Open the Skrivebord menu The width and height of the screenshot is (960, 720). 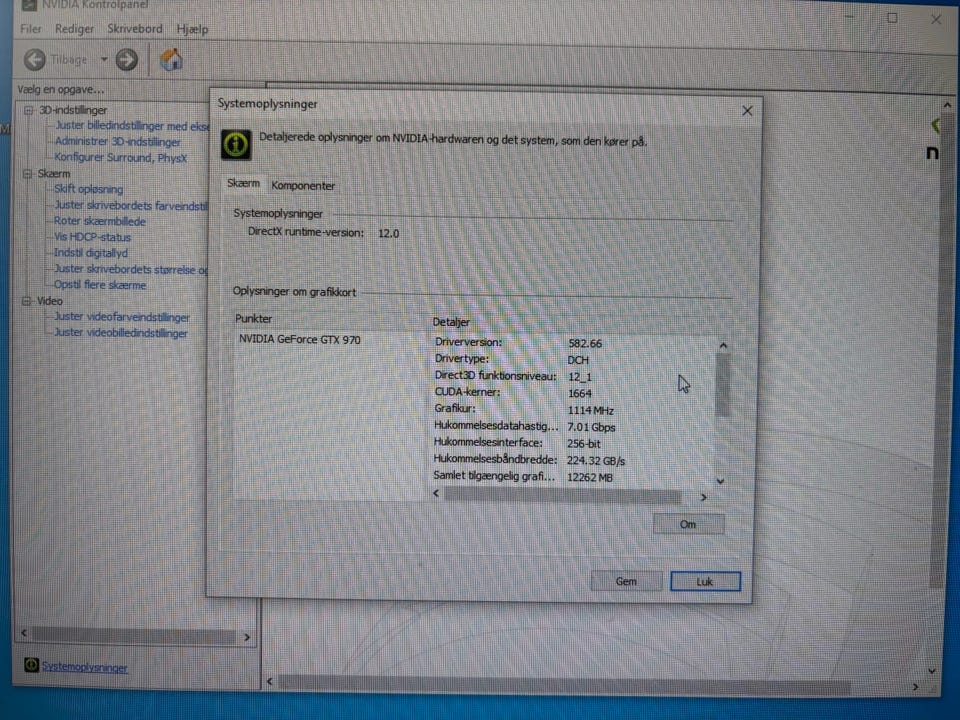click(x=135, y=29)
